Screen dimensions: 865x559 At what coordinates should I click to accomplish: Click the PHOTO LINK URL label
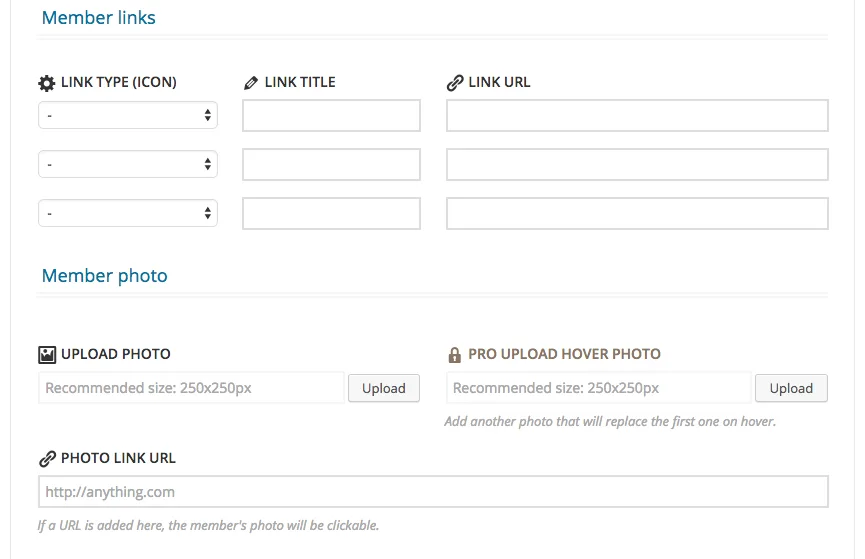[x=118, y=458]
